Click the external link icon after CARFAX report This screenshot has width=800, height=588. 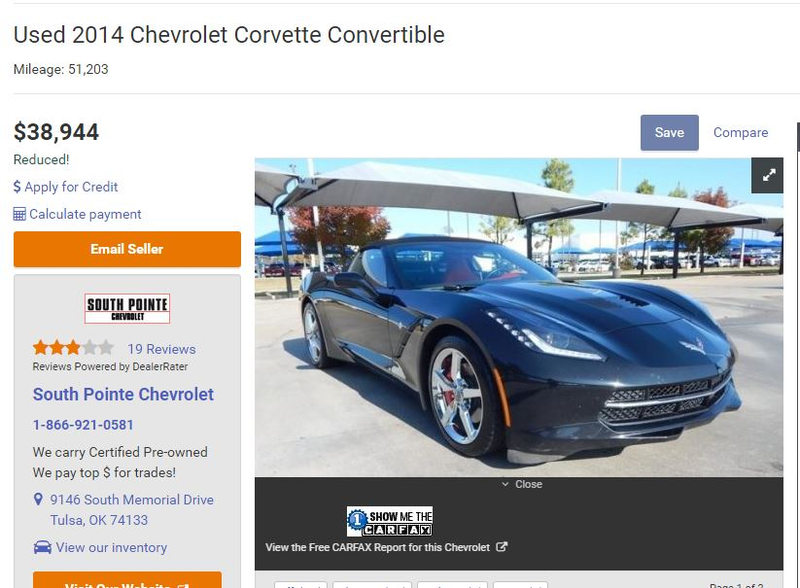(x=502, y=547)
